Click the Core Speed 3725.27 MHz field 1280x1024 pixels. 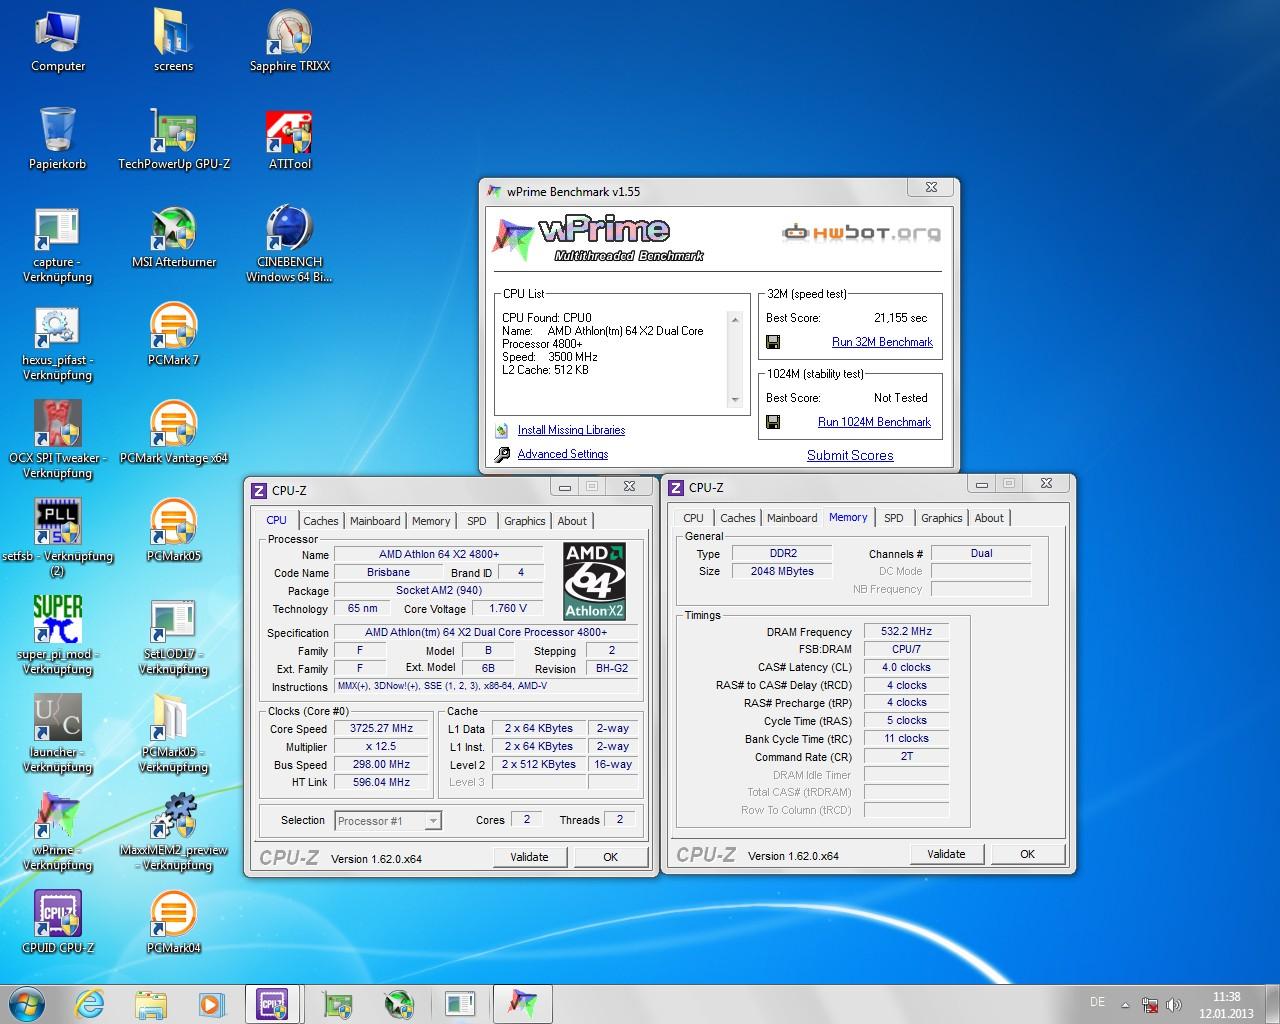point(381,729)
